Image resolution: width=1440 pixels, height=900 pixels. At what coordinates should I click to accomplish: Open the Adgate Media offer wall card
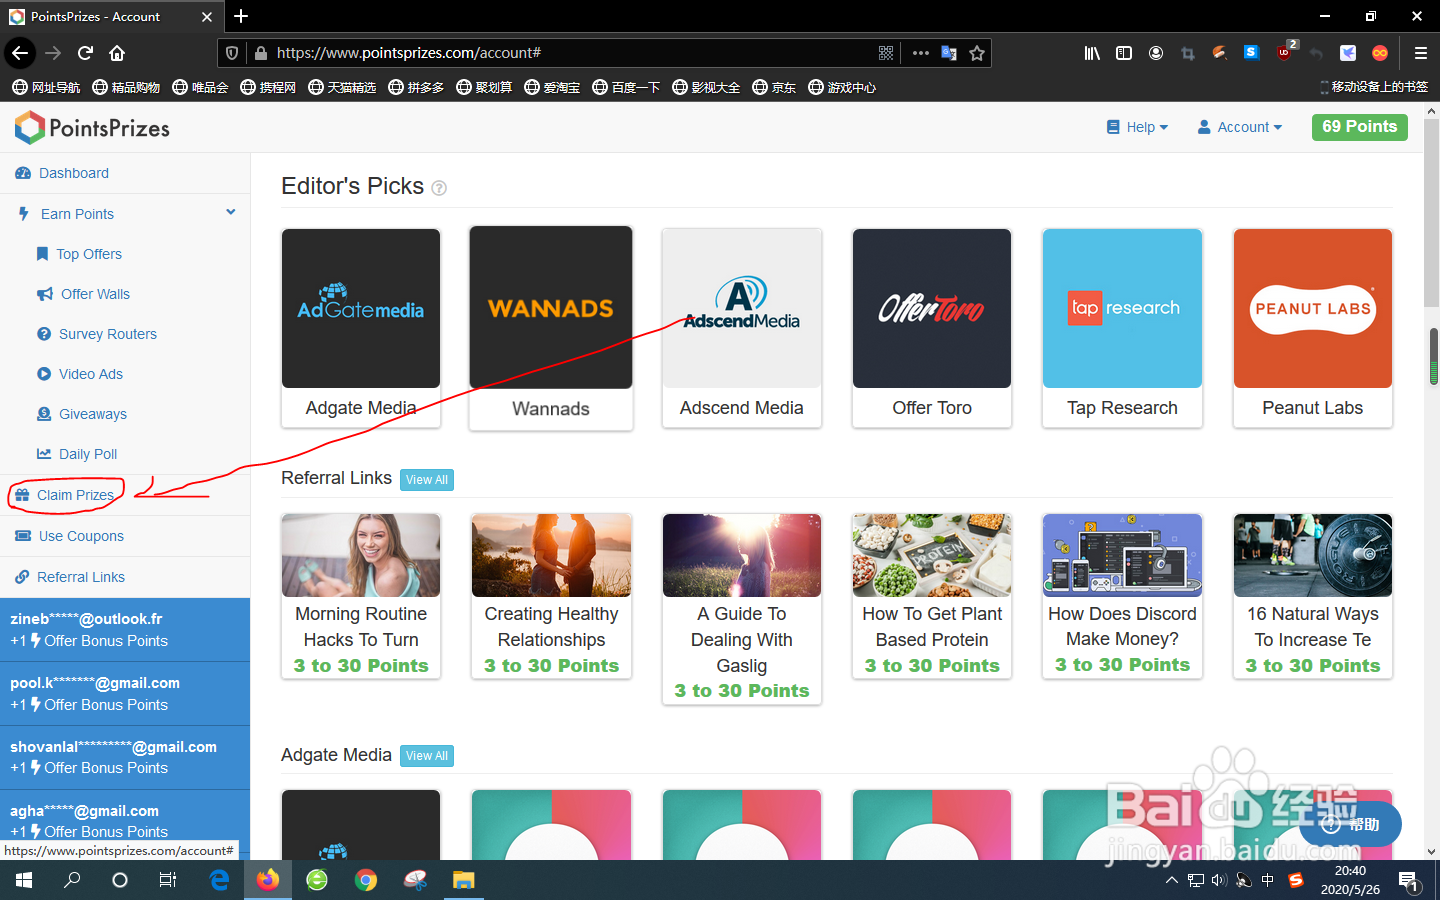361,328
